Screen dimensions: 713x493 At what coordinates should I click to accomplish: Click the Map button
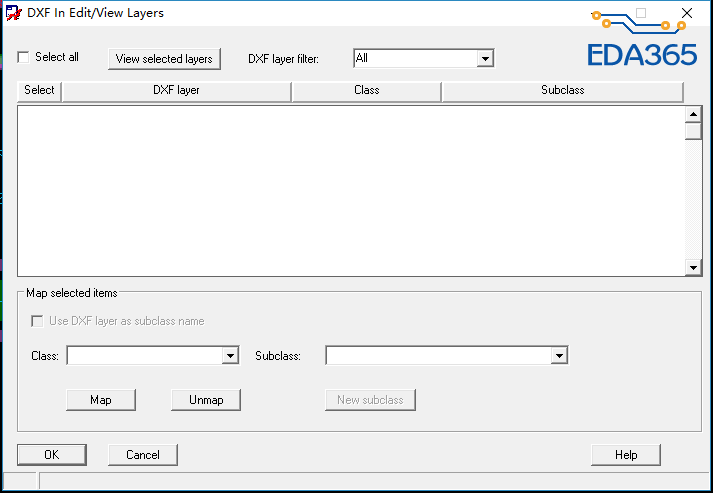pos(101,400)
